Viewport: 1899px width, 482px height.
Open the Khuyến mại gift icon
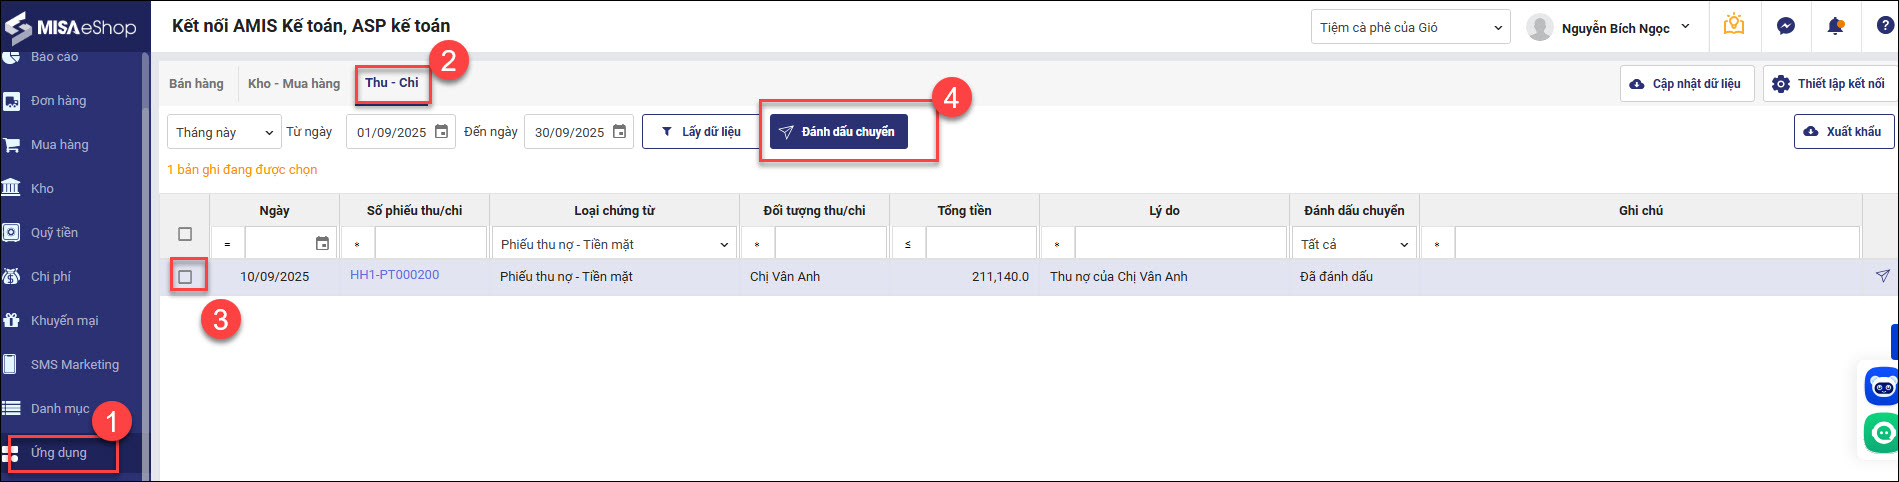tap(12, 320)
